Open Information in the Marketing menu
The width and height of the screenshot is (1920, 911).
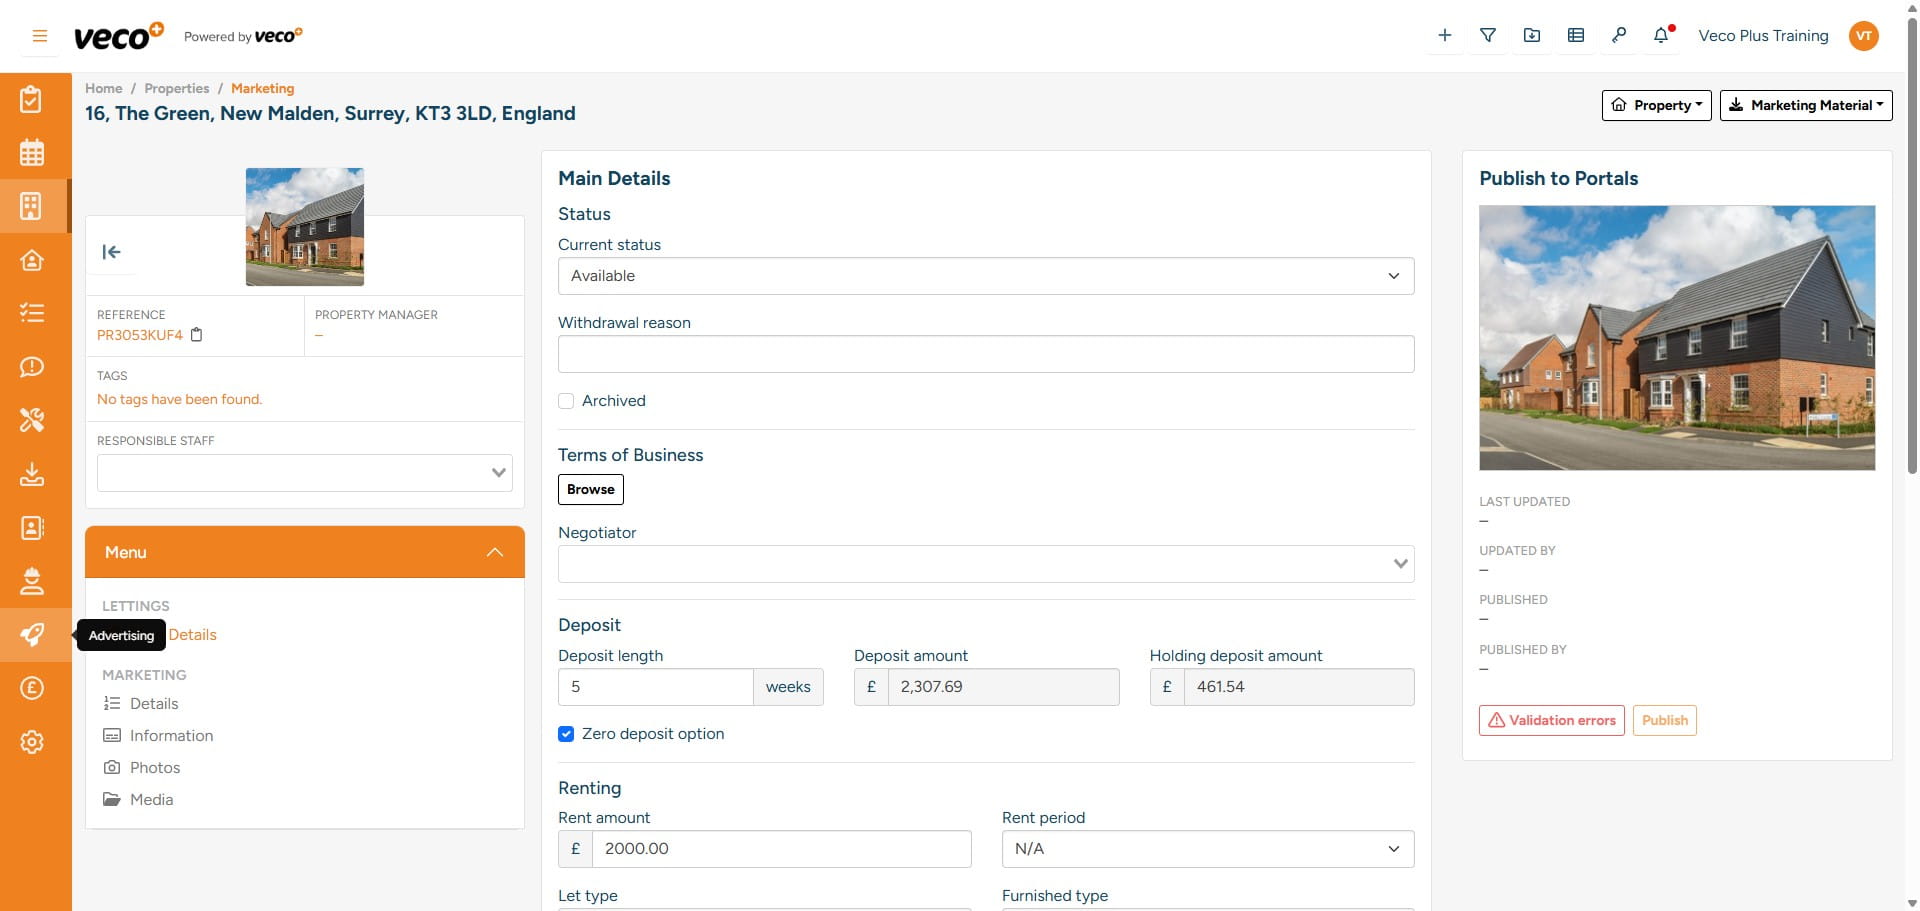coord(171,736)
